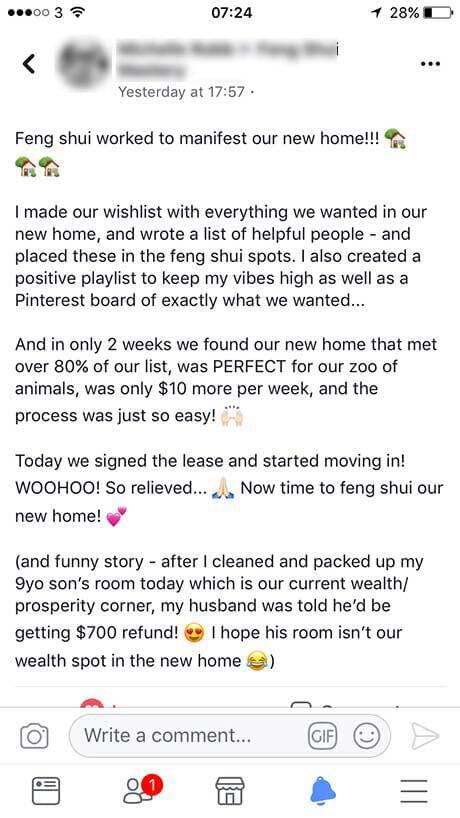The image size is (460, 818).
Task: Open the camera to attach a photo
Action: 34,736
